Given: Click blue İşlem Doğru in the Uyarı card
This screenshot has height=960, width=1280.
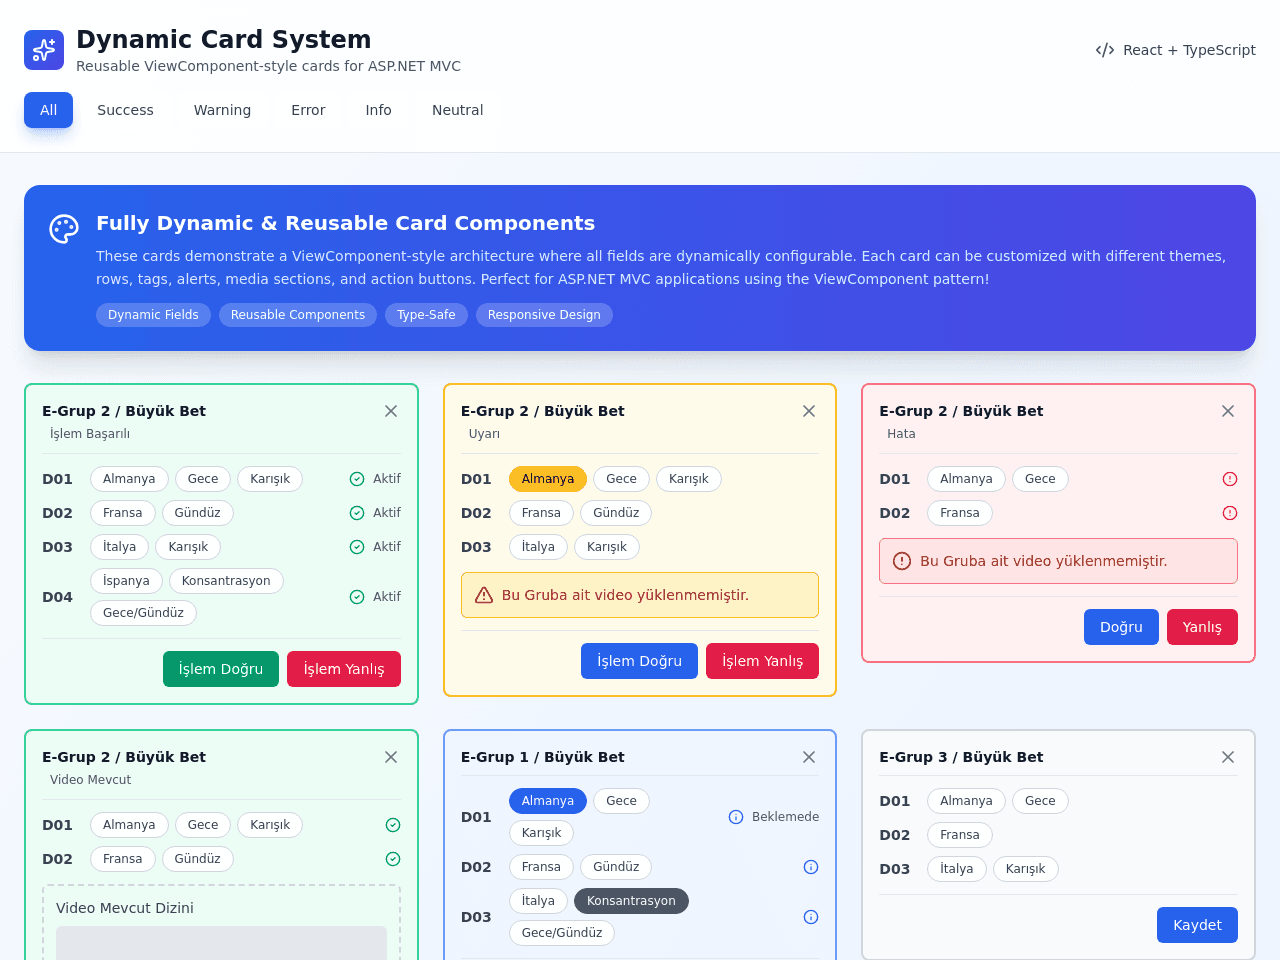Looking at the screenshot, I should coord(639,661).
